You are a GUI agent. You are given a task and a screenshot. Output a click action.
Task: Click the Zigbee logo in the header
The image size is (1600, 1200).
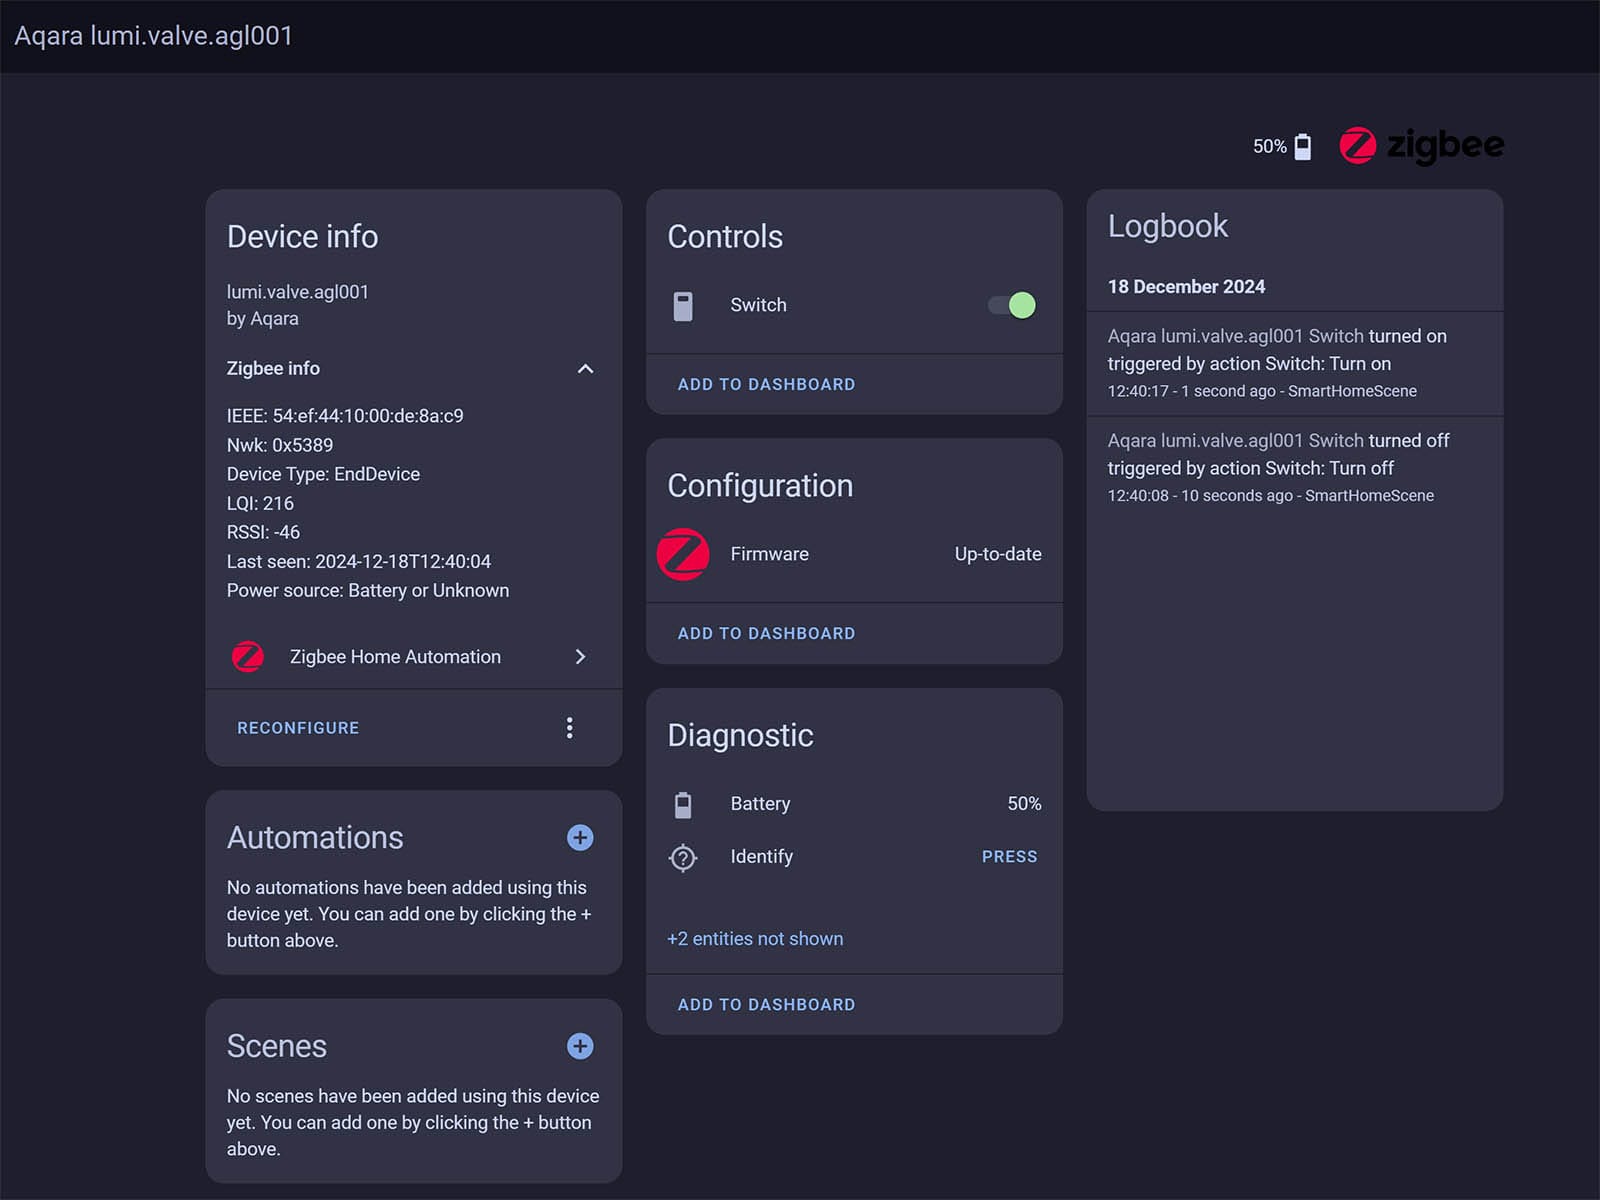1421,146
